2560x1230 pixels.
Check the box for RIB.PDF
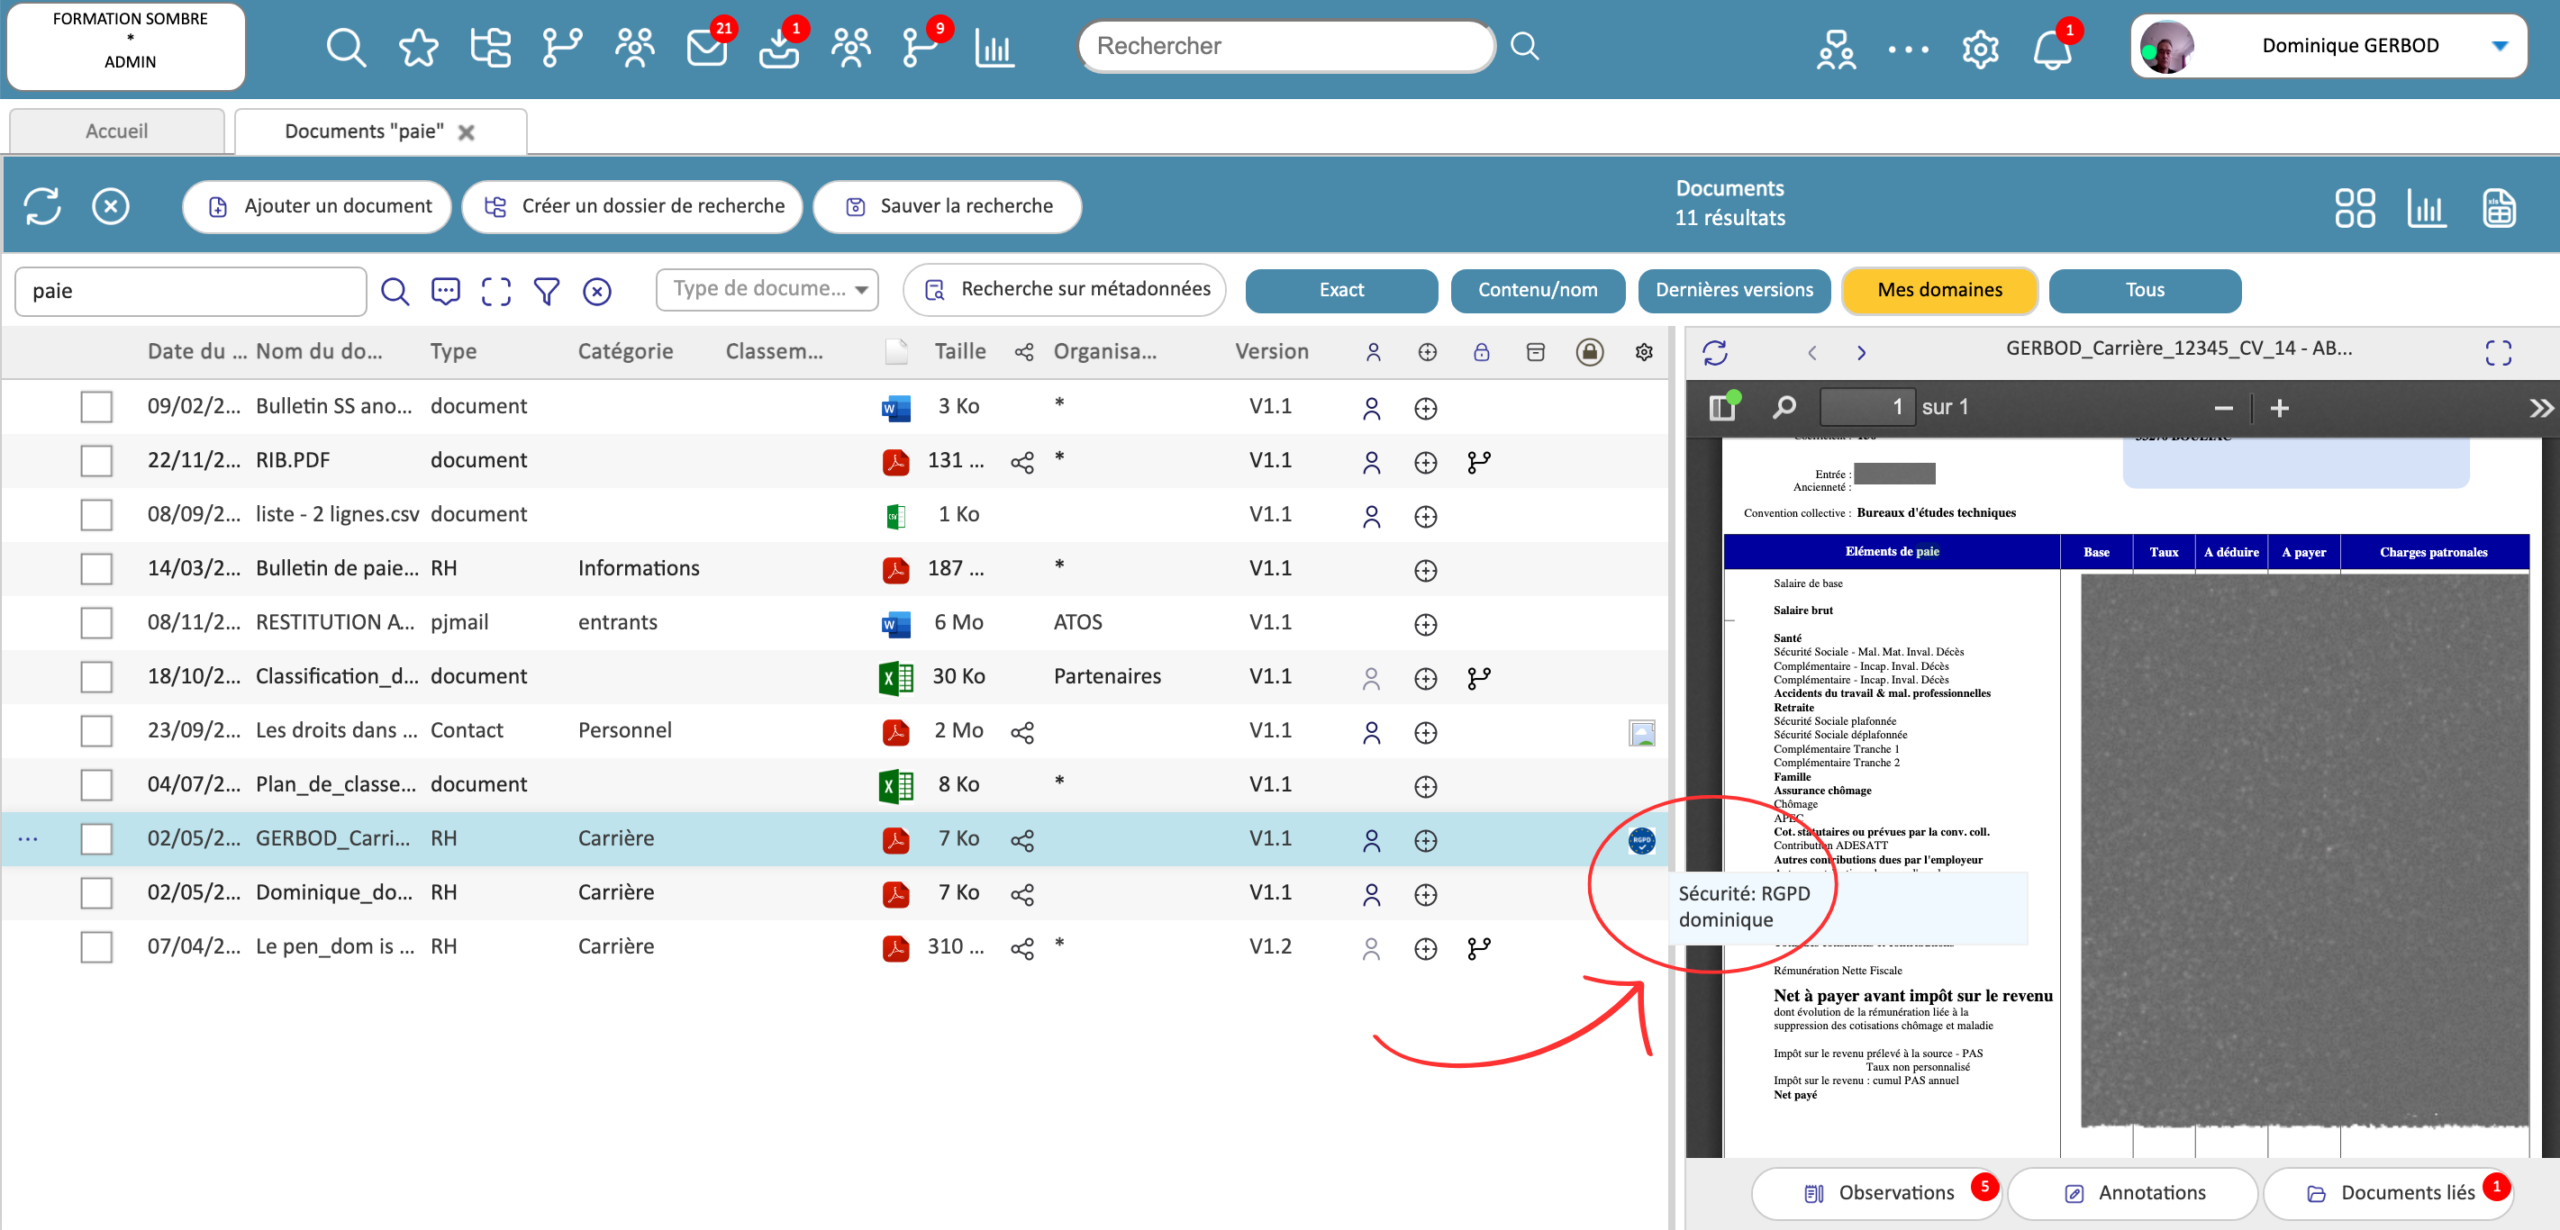click(x=97, y=461)
